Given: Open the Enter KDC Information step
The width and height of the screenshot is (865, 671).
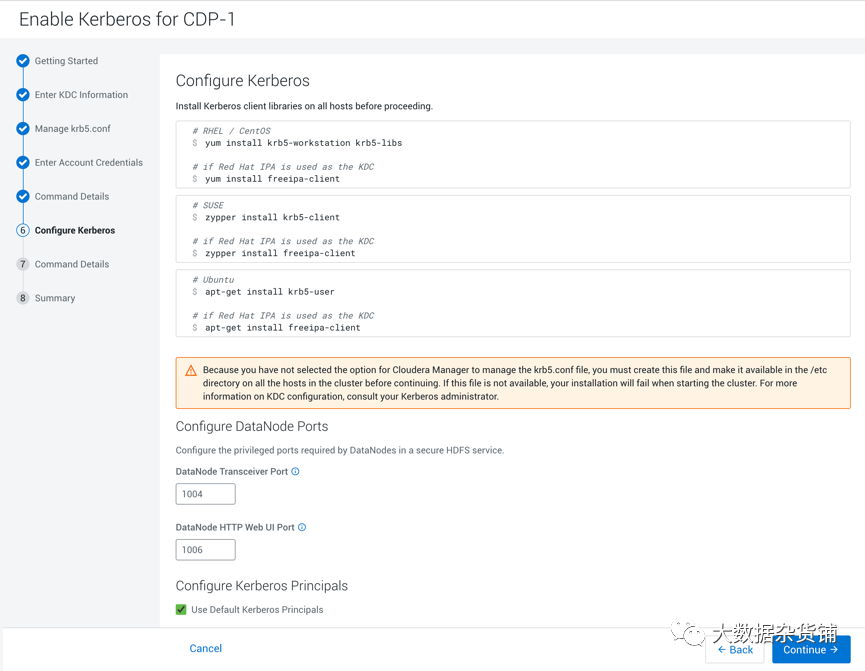Looking at the screenshot, I should [x=81, y=95].
